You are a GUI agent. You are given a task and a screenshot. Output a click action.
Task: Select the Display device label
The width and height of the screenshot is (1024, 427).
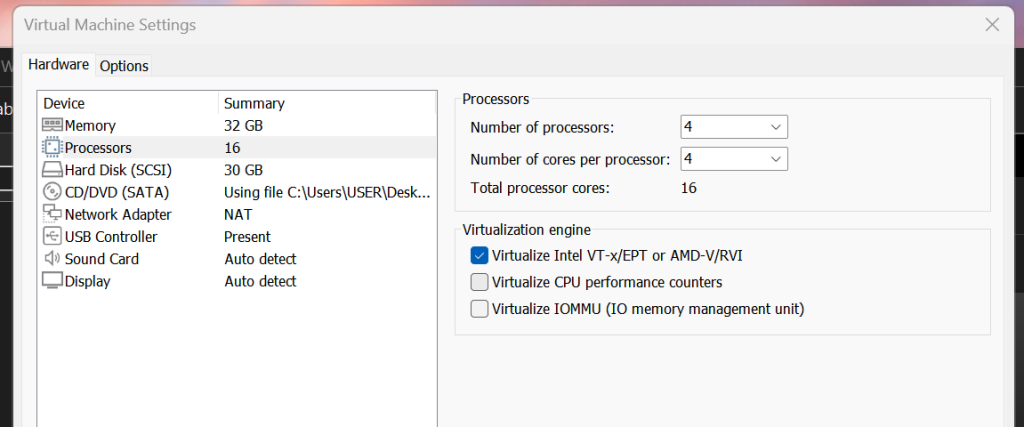click(88, 281)
